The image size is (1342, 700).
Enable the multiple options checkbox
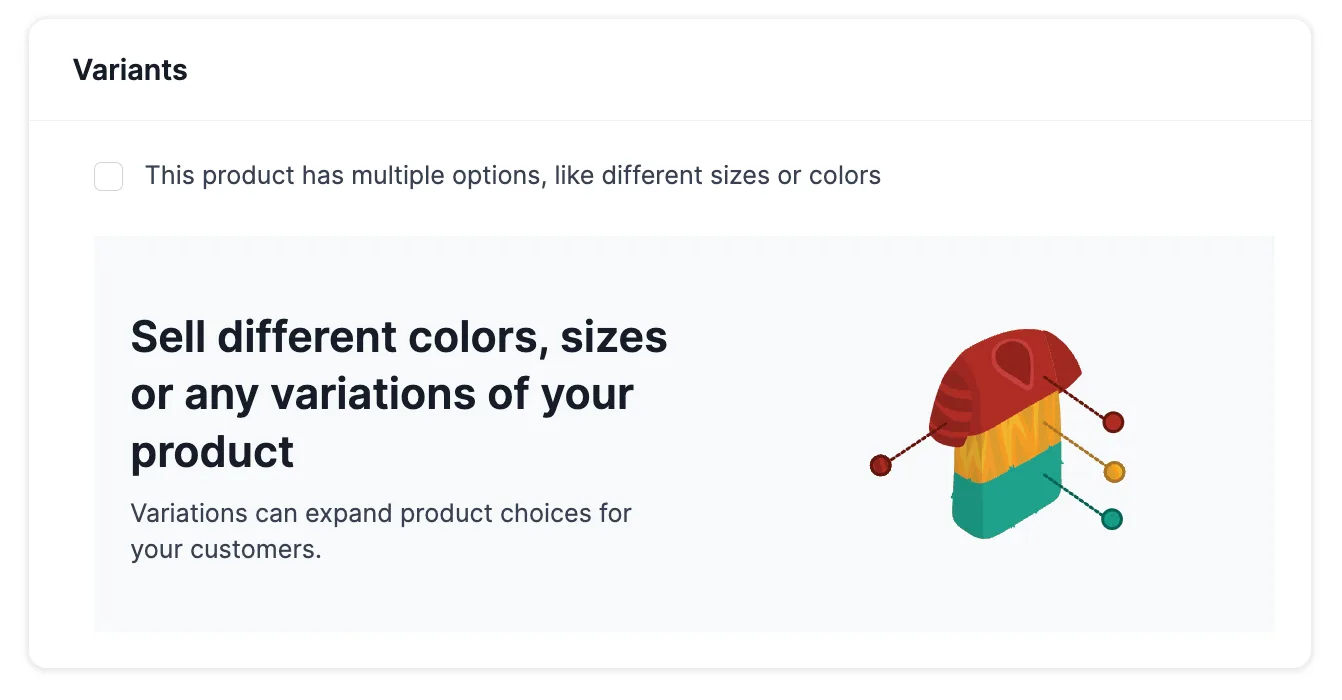pos(108,177)
